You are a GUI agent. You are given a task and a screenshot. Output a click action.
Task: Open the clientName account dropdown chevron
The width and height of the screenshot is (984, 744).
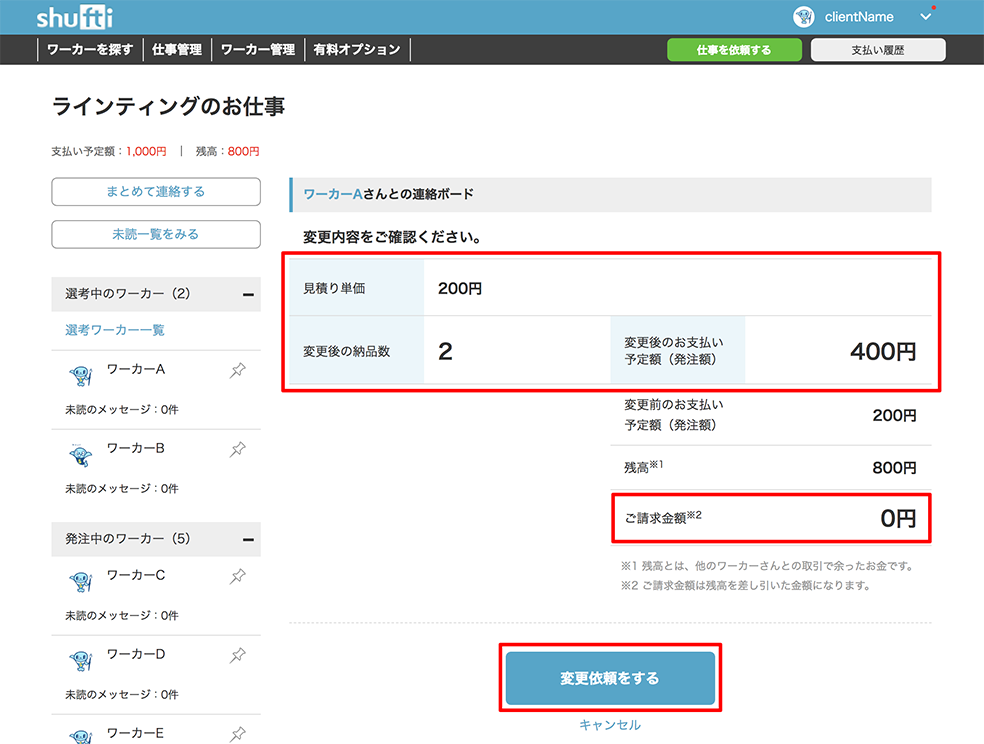(926, 17)
